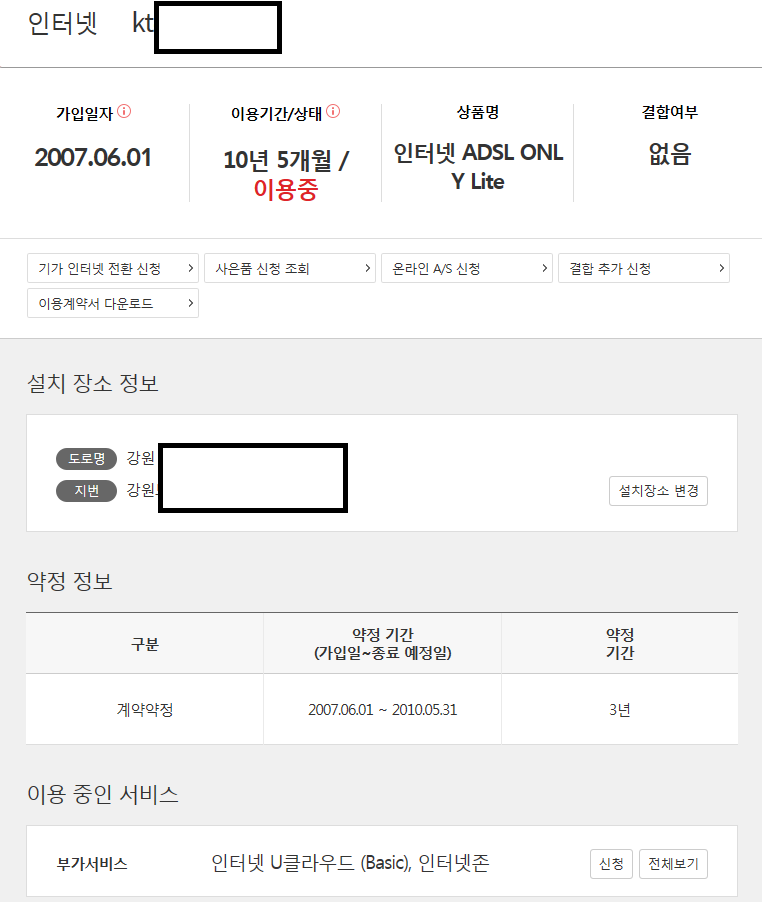The width and height of the screenshot is (762, 902).
Task: Click the 설치장소 변경 button
Action: [x=658, y=491]
